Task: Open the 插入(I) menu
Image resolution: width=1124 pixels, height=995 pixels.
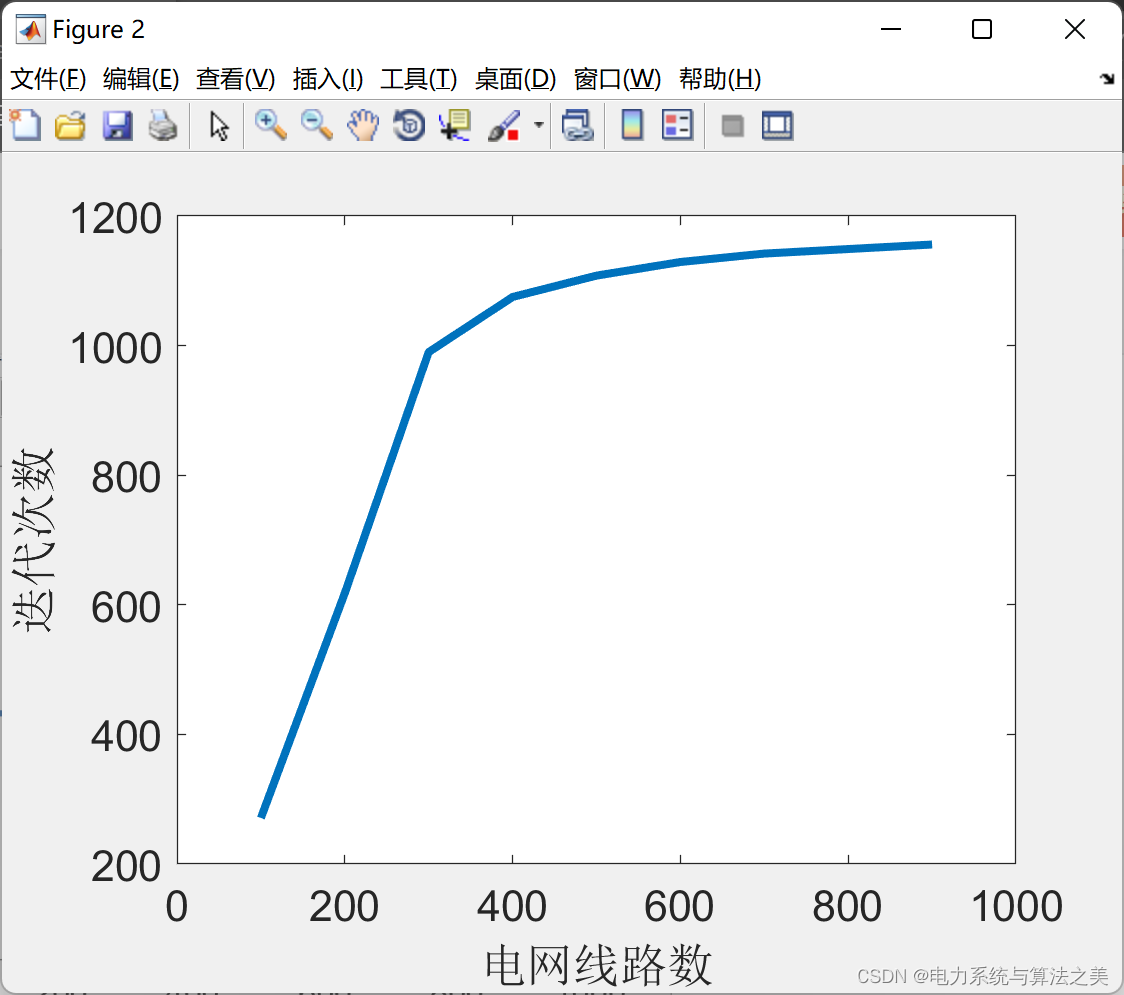Action: tap(328, 79)
